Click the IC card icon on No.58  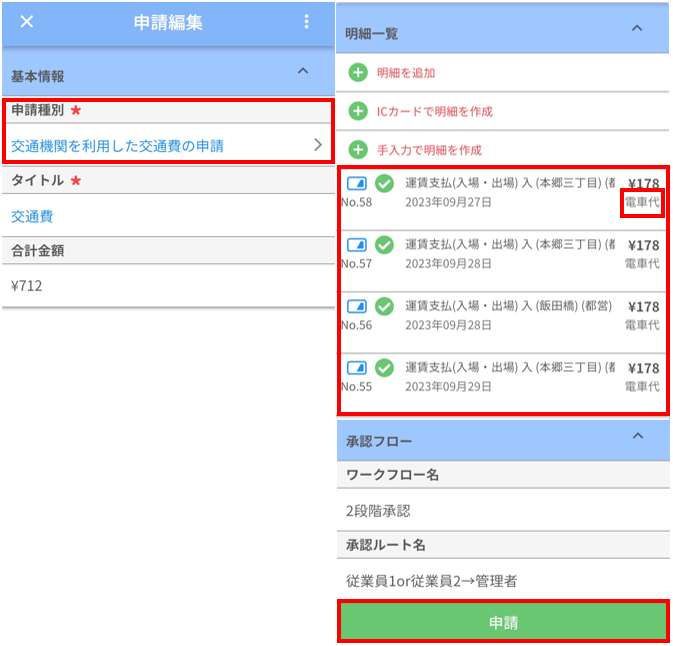(357, 183)
